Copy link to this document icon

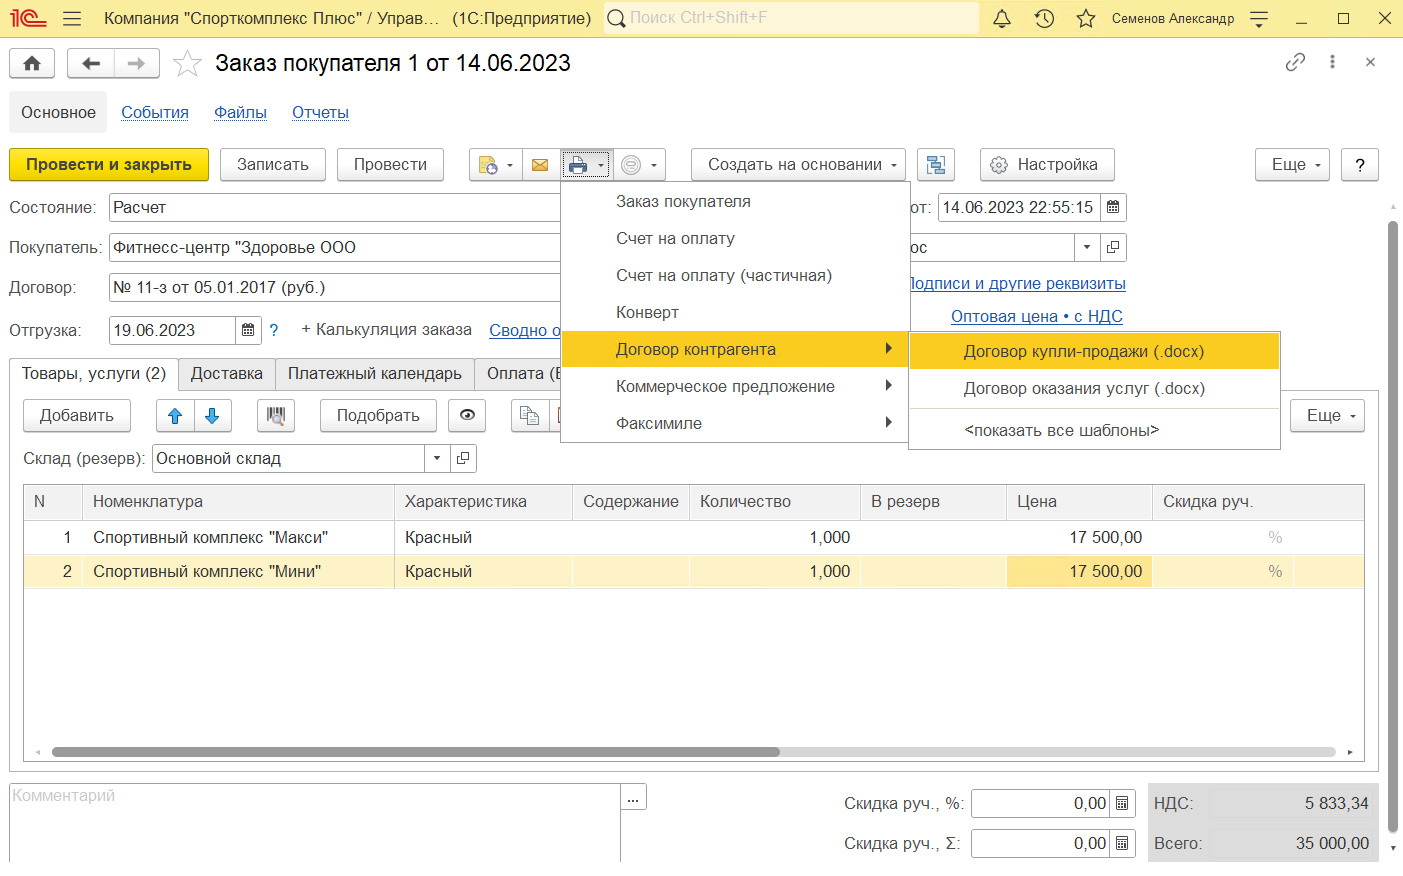[x=1295, y=62]
